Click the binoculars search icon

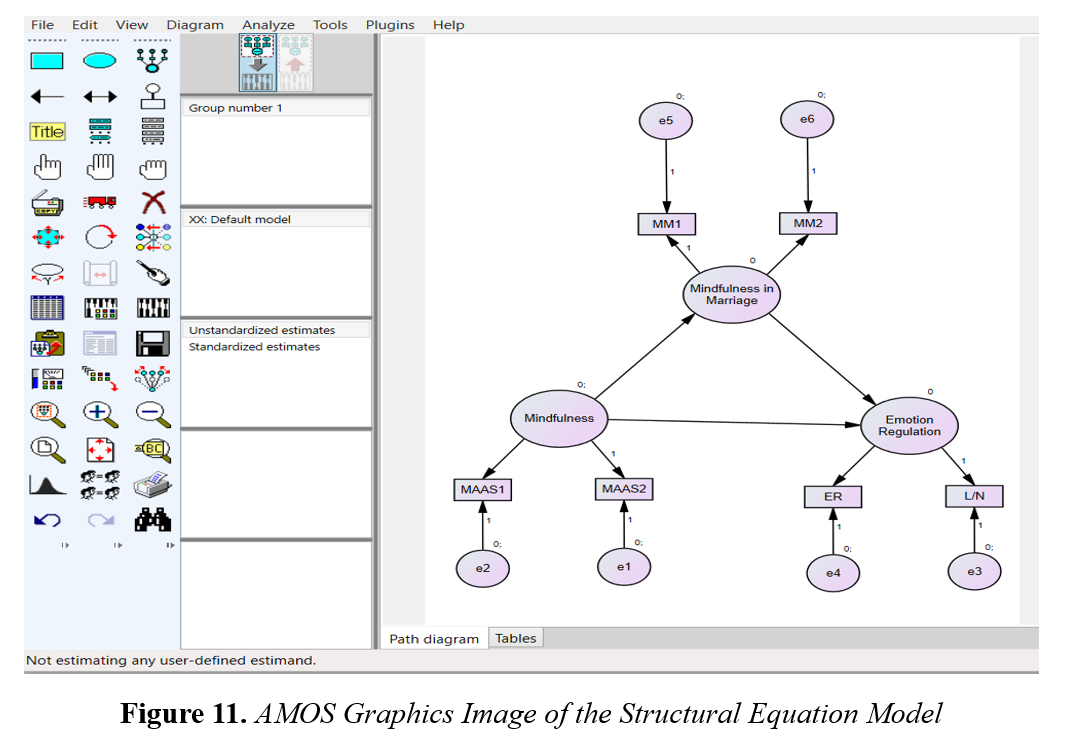pyautogui.click(x=152, y=520)
